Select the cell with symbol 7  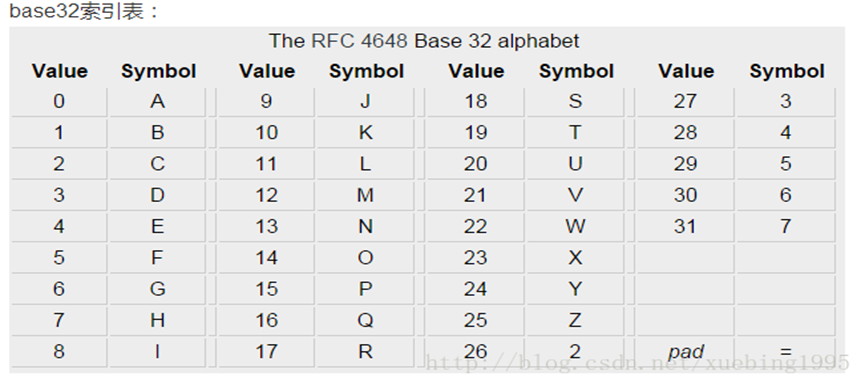pos(786,227)
